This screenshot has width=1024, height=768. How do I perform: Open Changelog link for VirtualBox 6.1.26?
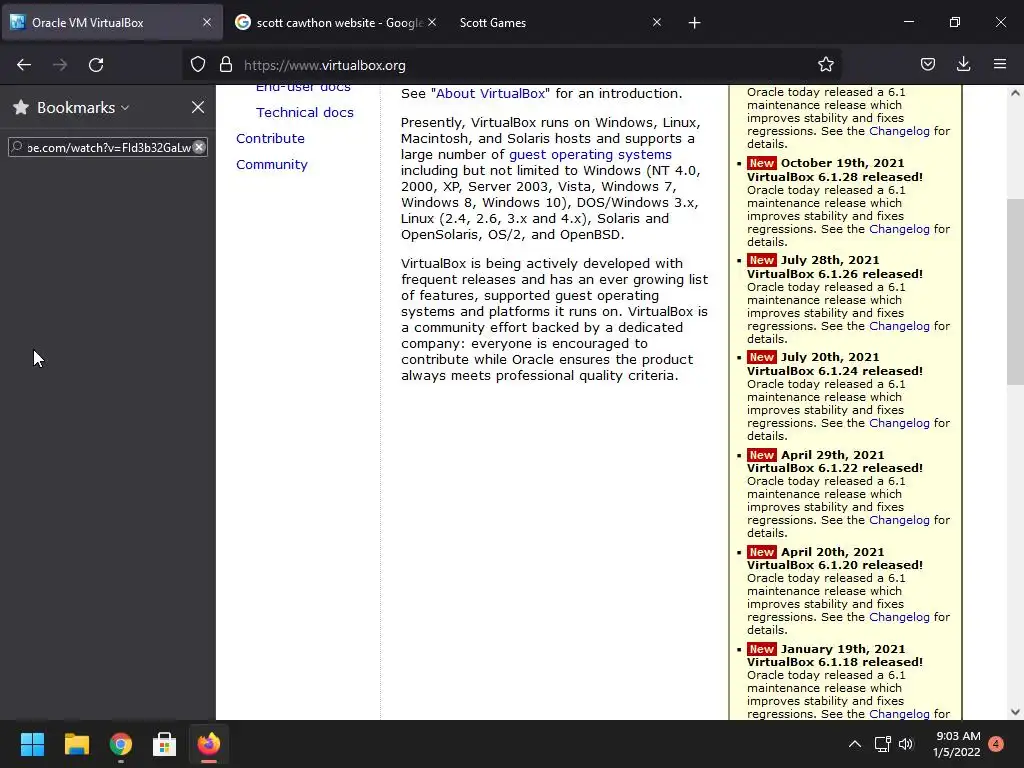(899, 326)
